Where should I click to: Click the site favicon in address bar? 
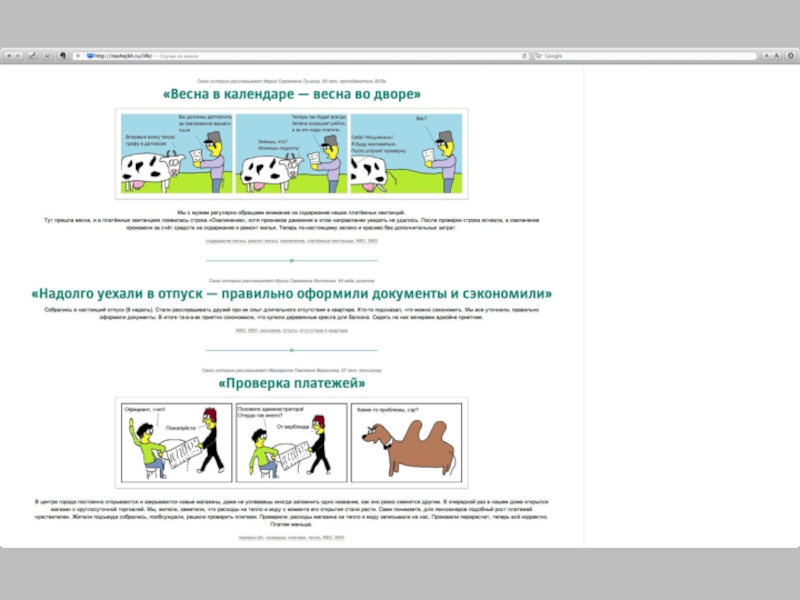pyautogui.click(x=90, y=56)
